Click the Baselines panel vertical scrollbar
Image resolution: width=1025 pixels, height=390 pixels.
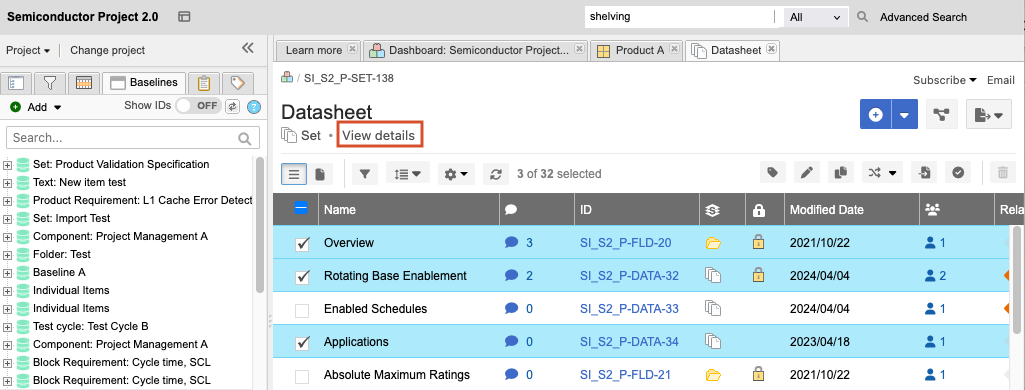260,225
